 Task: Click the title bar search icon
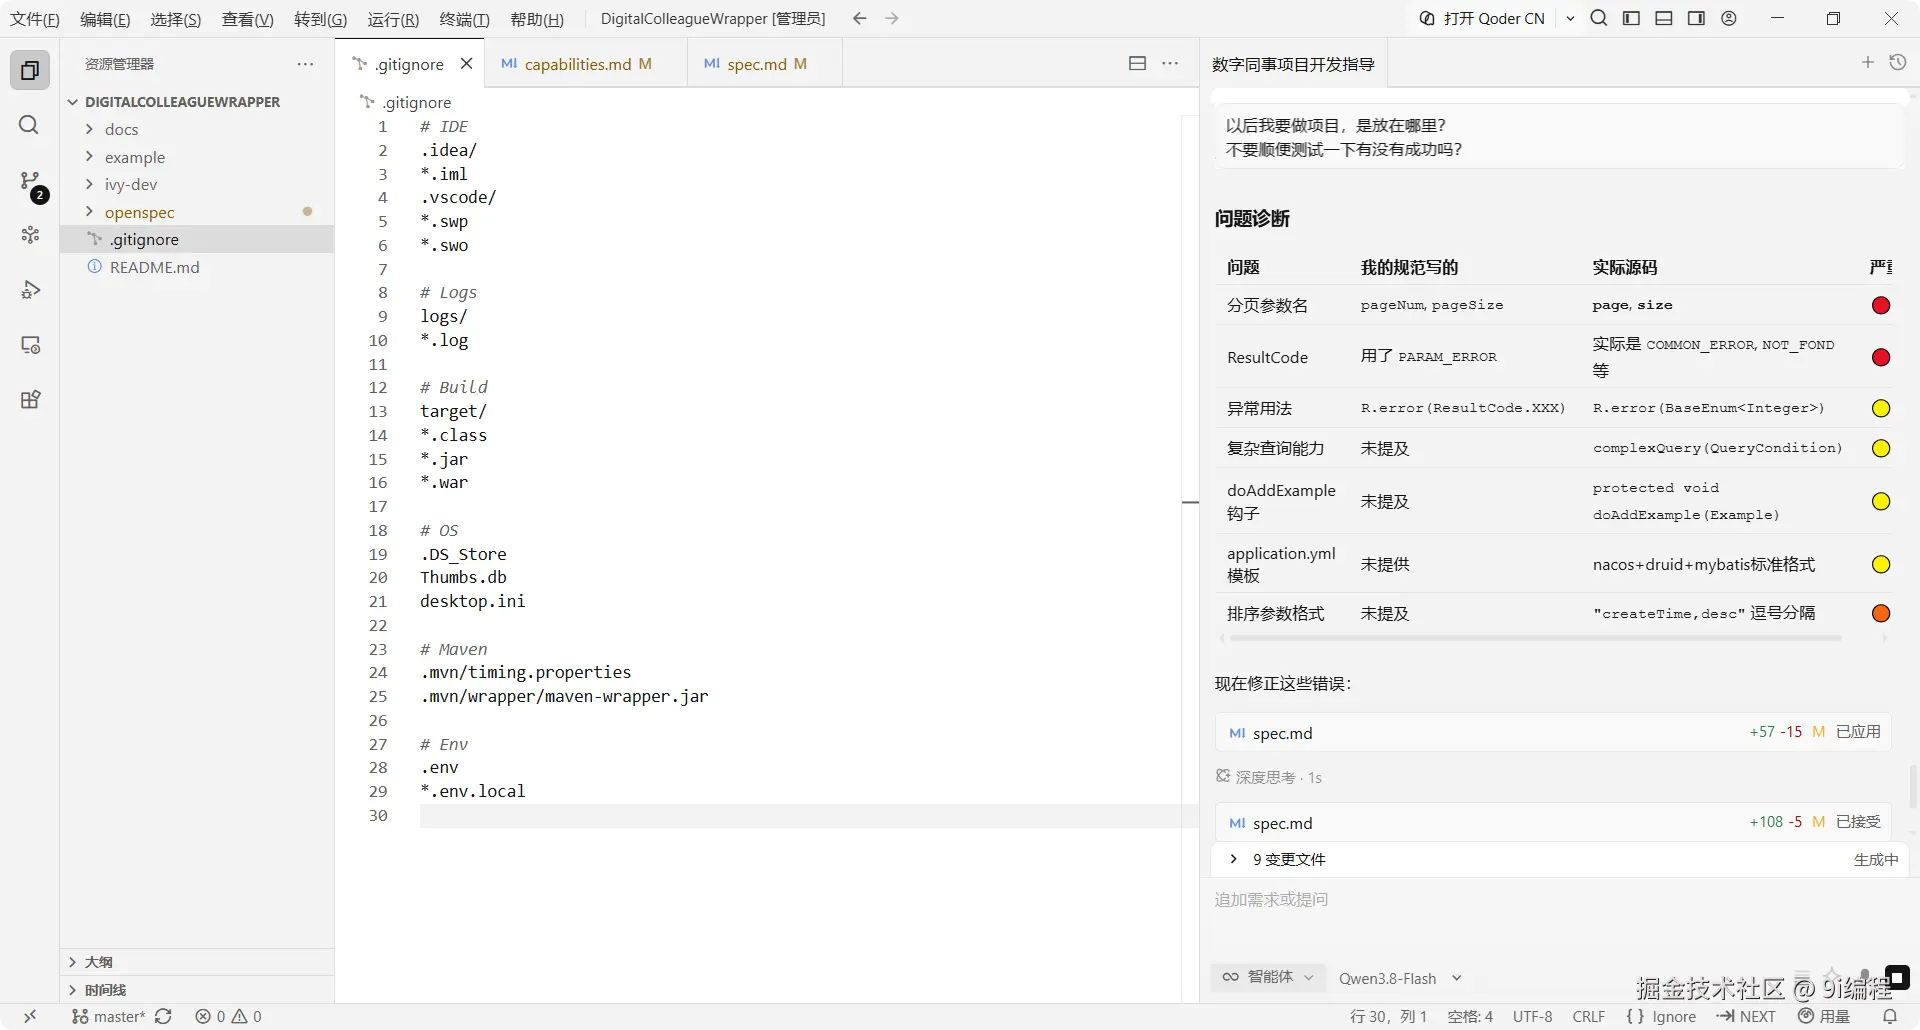(x=1599, y=18)
